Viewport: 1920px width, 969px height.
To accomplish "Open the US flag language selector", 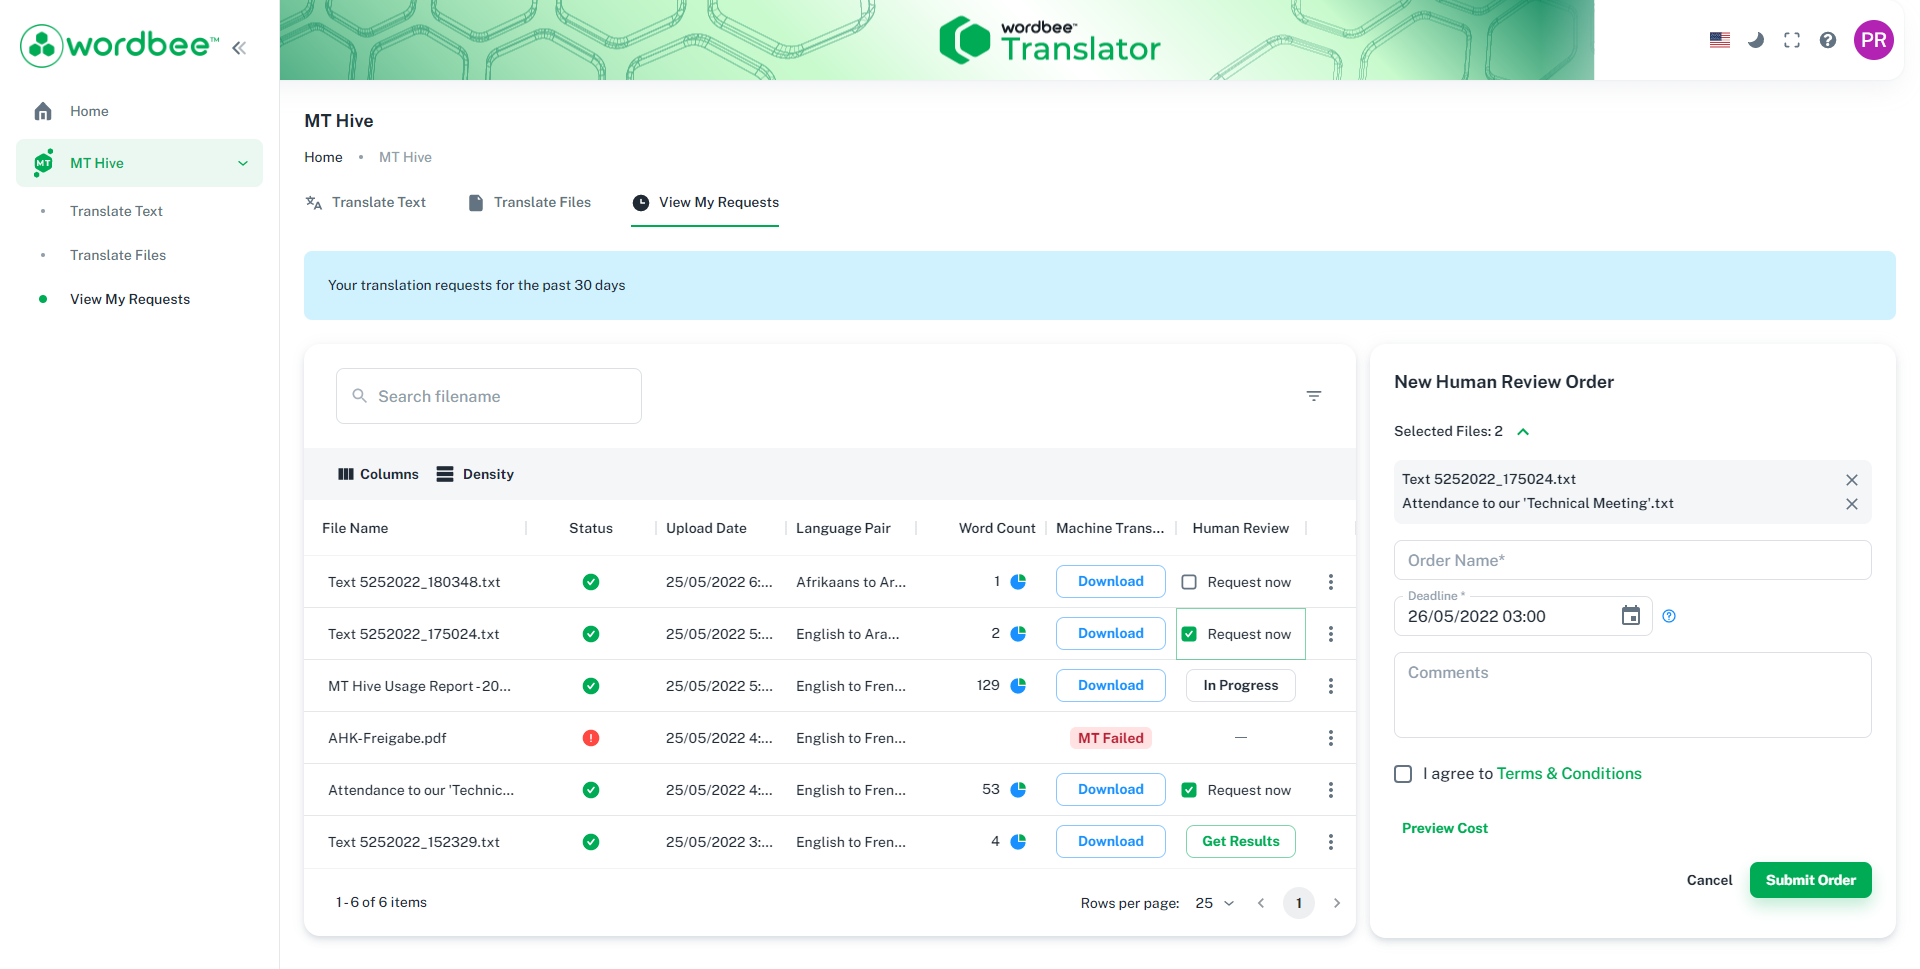I will (x=1719, y=40).
